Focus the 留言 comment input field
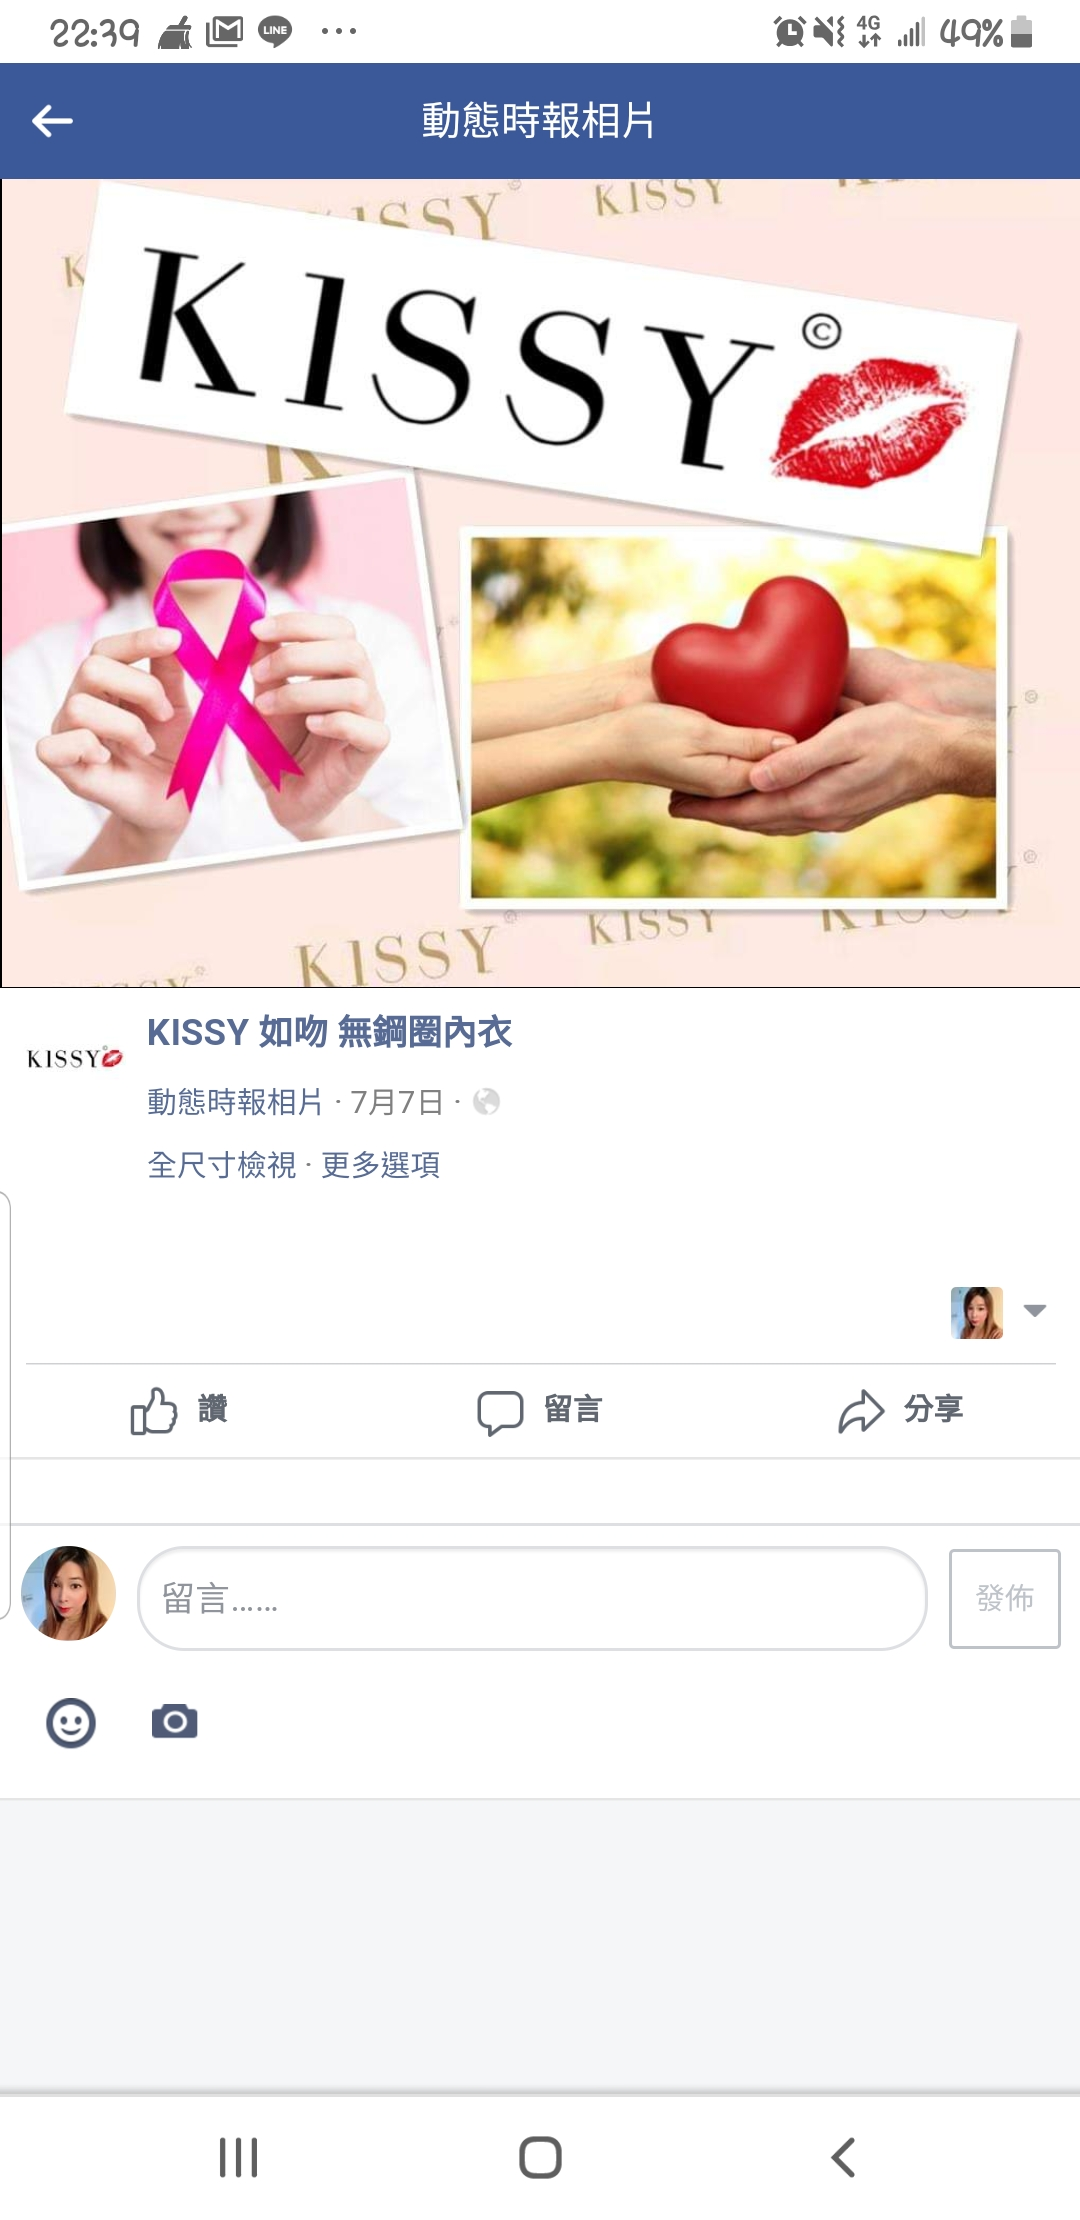 532,1598
